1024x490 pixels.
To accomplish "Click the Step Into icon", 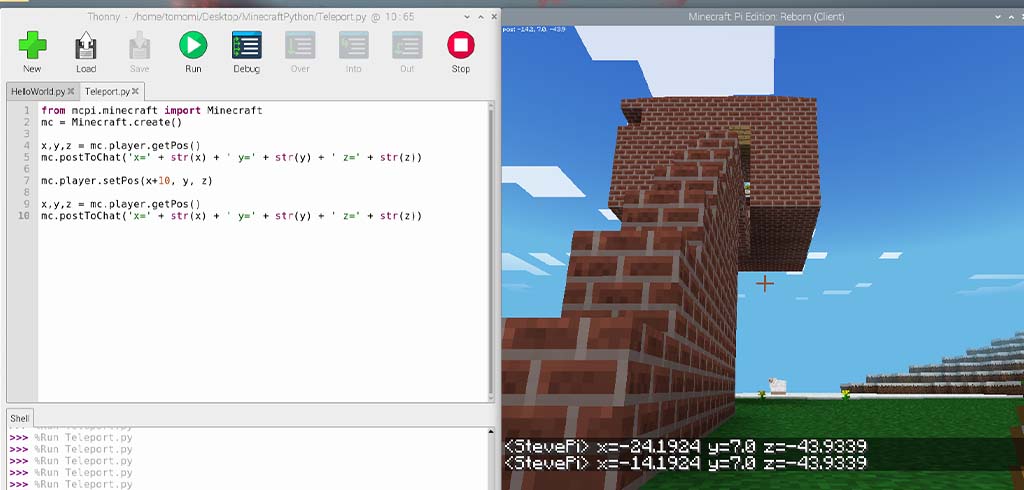I will point(353,46).
